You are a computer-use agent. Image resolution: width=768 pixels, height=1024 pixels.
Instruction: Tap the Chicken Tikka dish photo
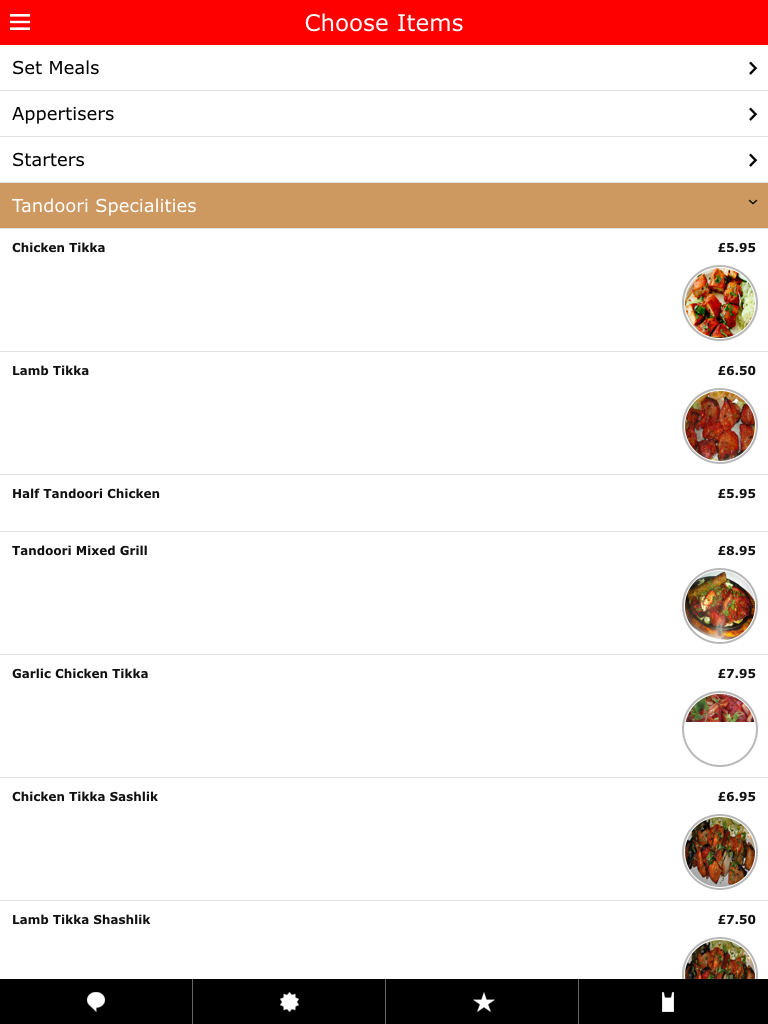pos(720,303)
